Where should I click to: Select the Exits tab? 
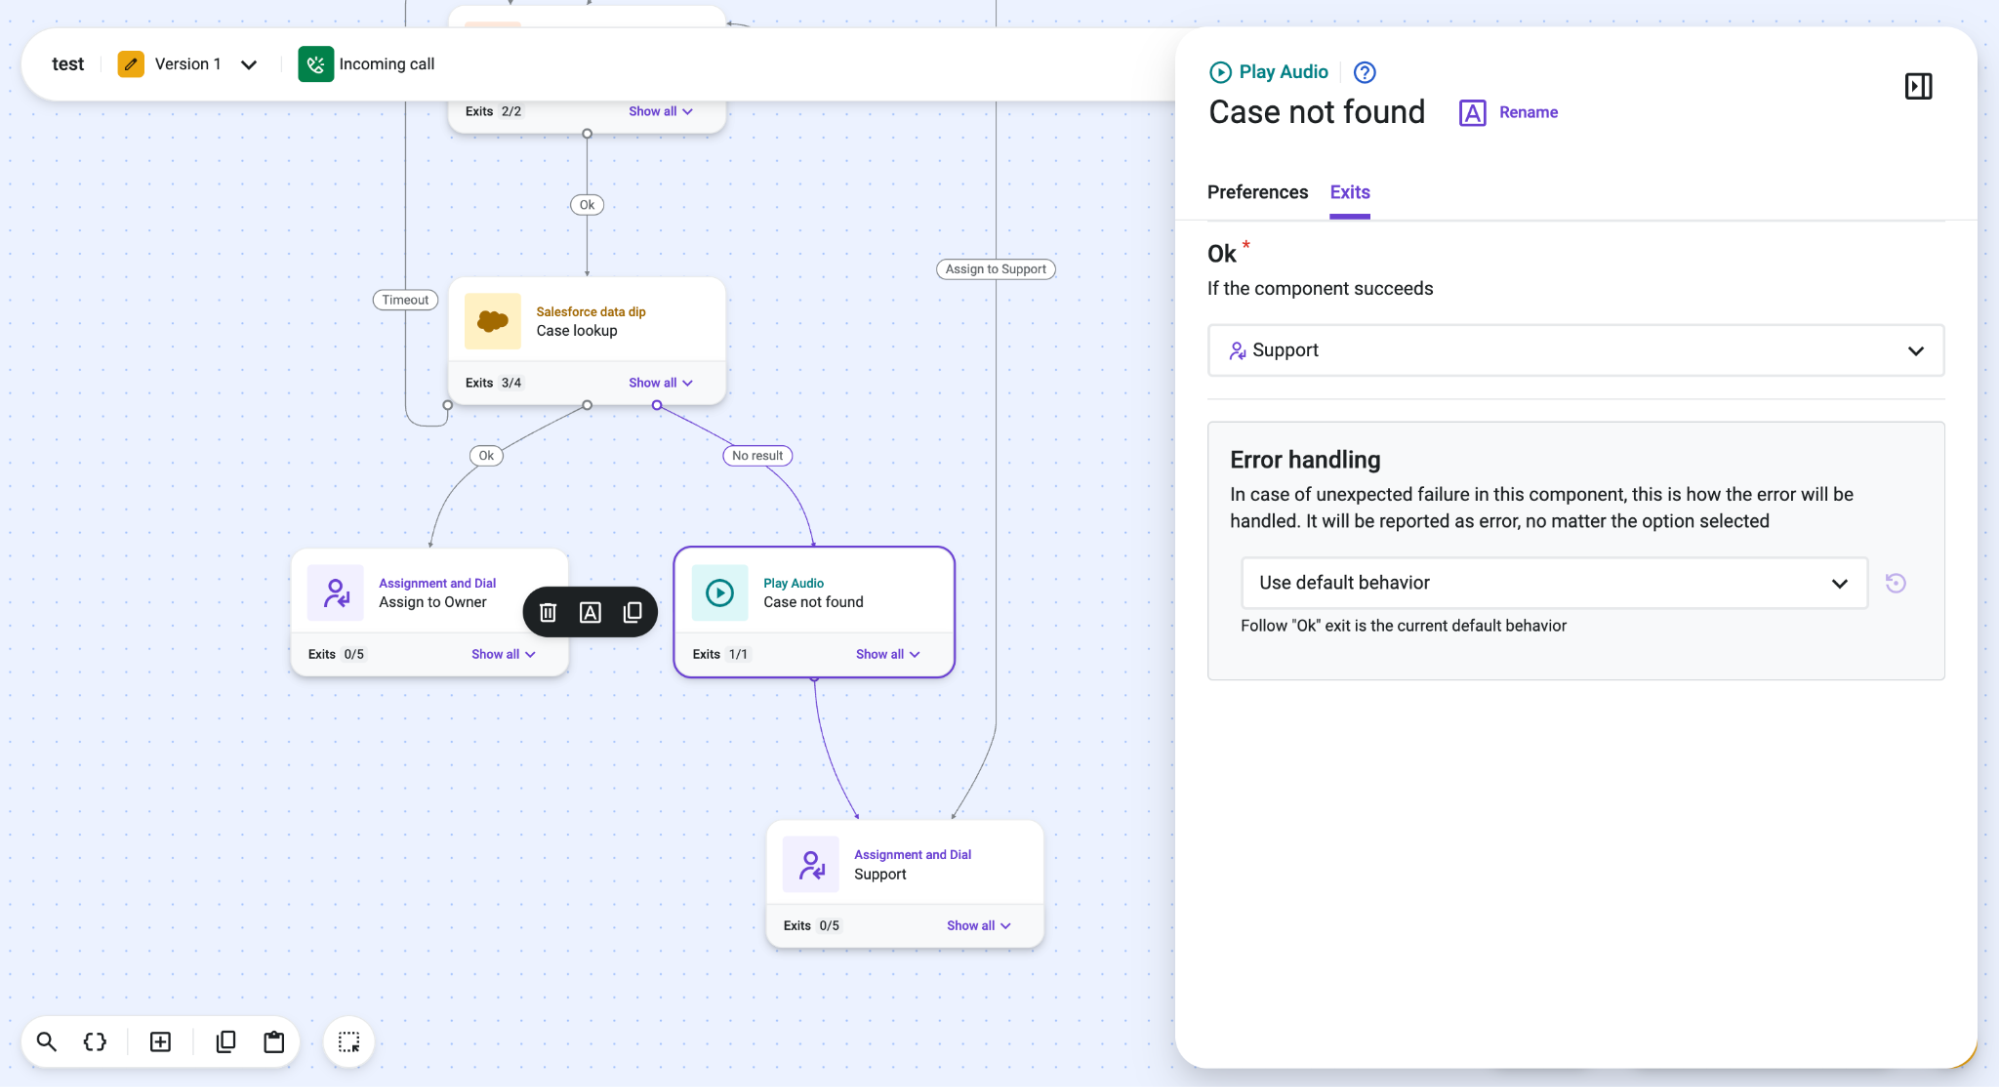pyautogui.click(x=1350, y=192)
